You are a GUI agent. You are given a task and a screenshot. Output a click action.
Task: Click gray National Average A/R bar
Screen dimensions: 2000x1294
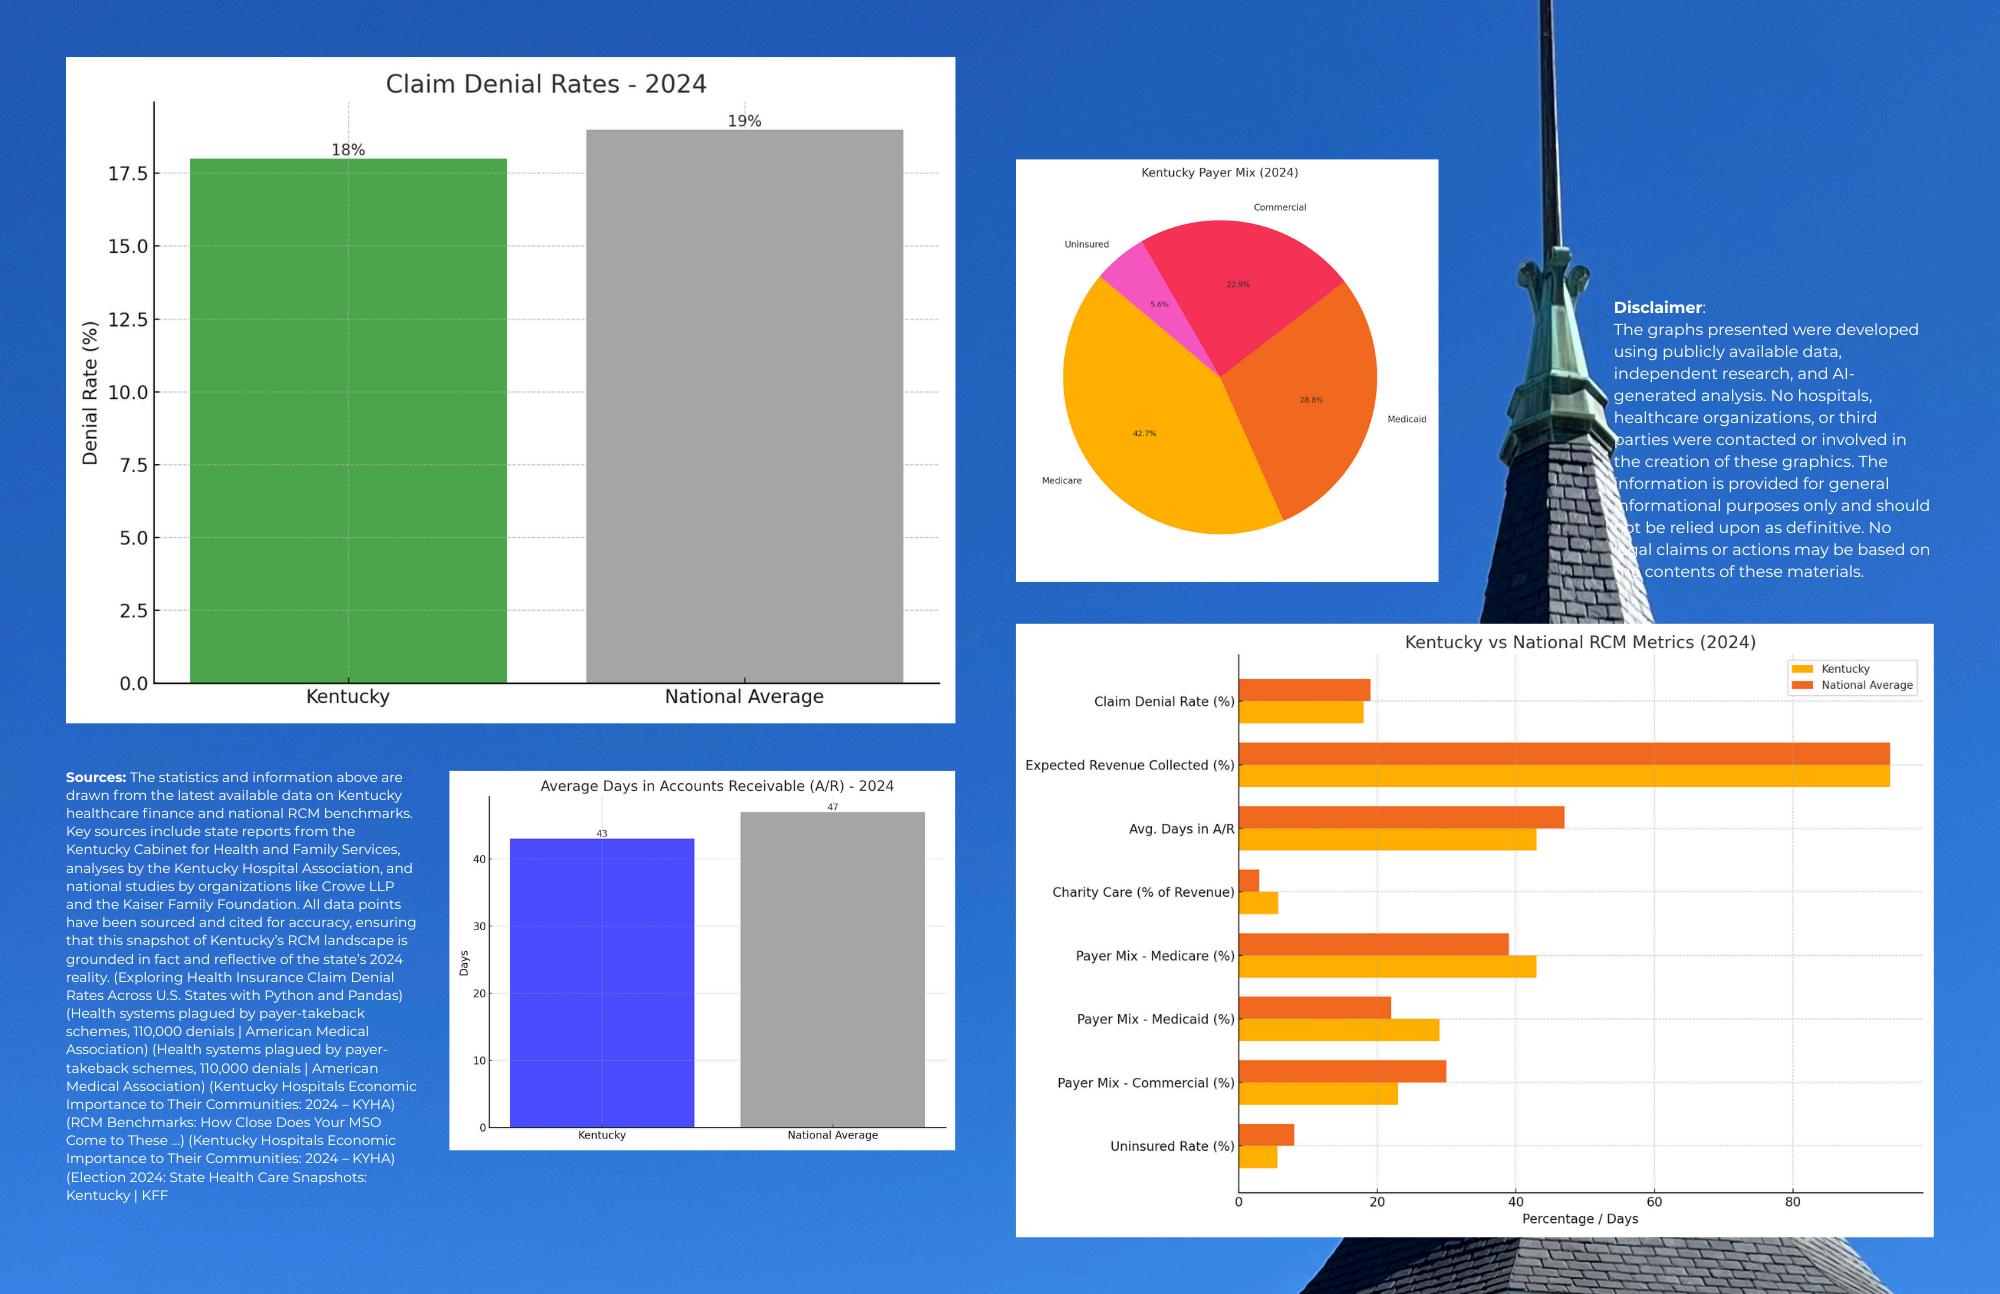[832, 969]
